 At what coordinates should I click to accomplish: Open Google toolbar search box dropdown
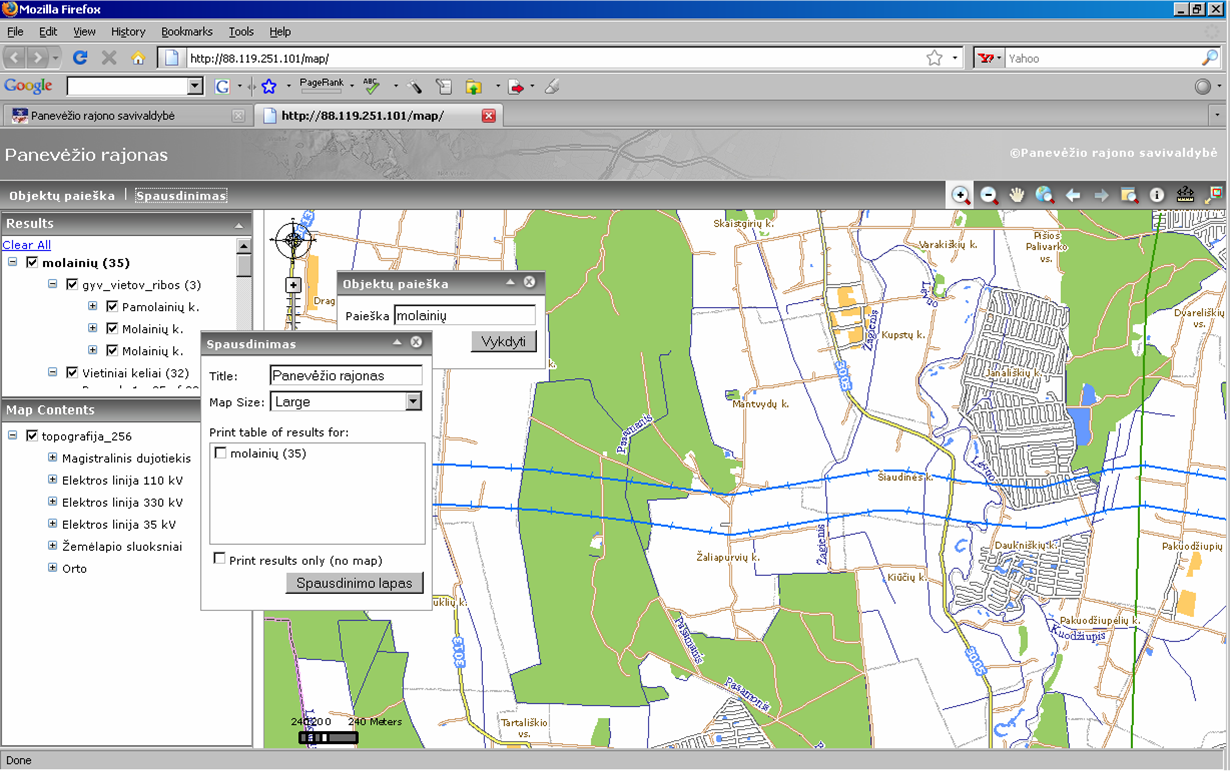(195, 87)
